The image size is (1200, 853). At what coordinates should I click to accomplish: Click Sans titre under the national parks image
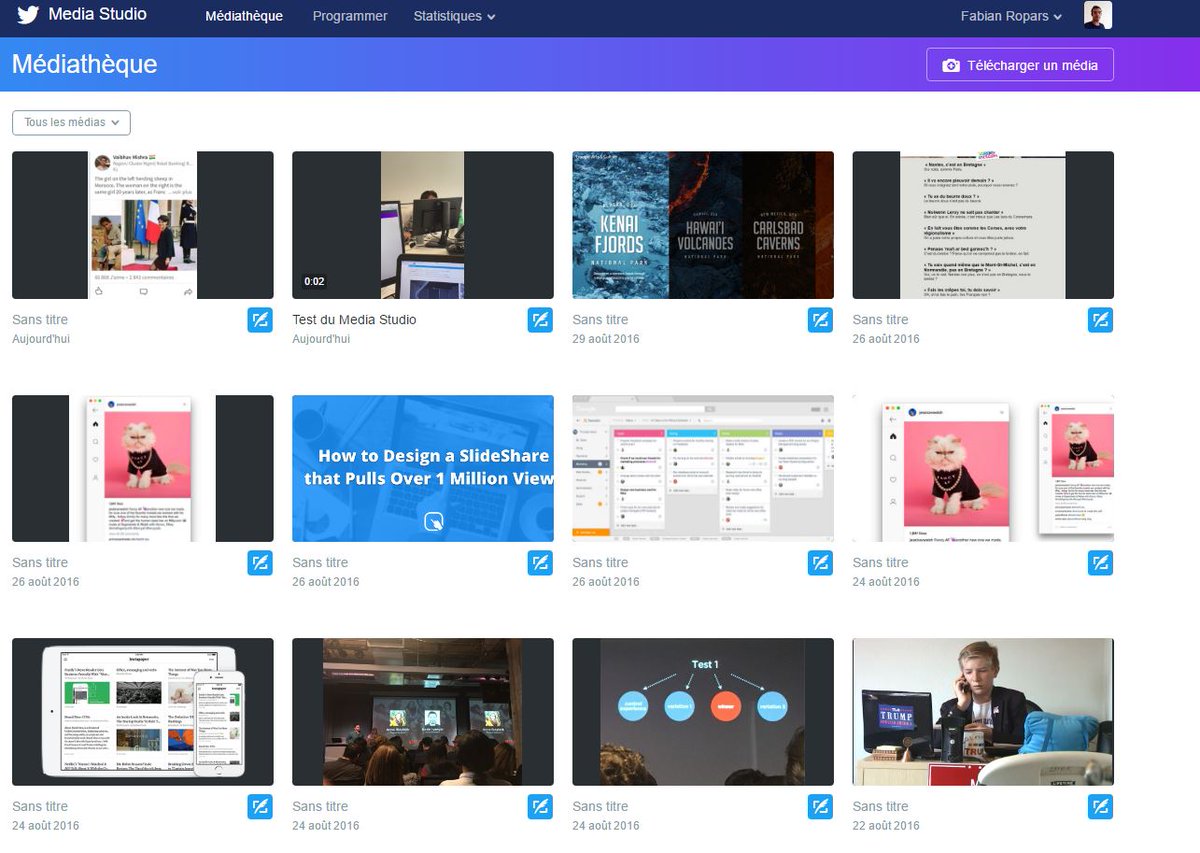[x=600, y=320]
